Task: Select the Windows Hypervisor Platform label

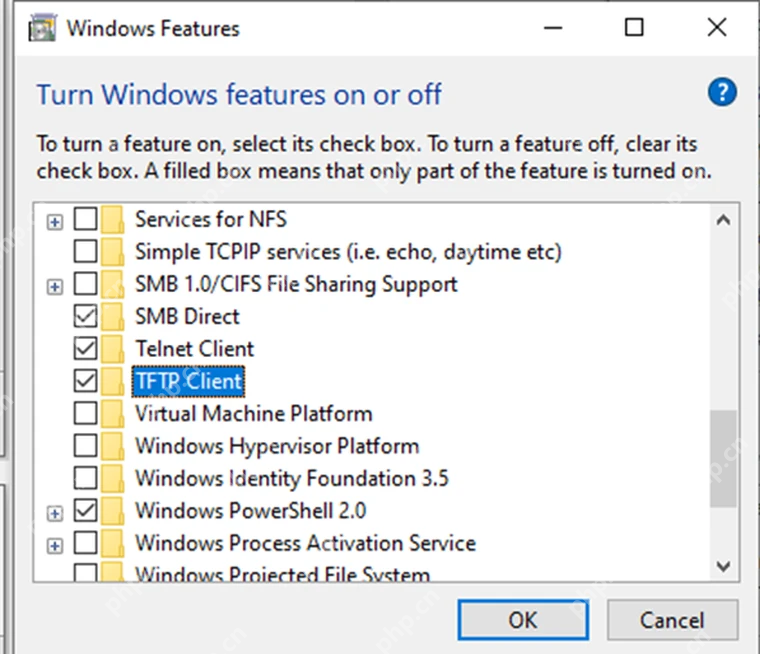Action: [x=277, y=446]
